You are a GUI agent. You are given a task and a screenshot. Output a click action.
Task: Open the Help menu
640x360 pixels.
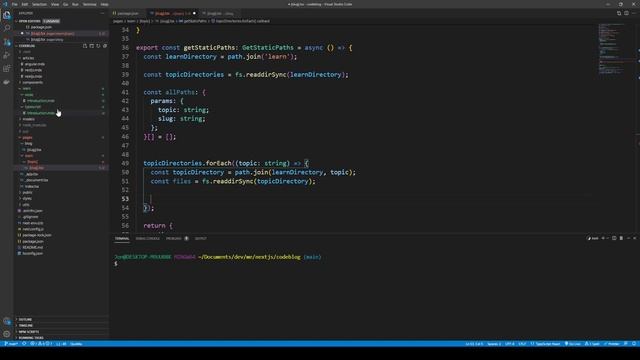[x=104, y=4]
